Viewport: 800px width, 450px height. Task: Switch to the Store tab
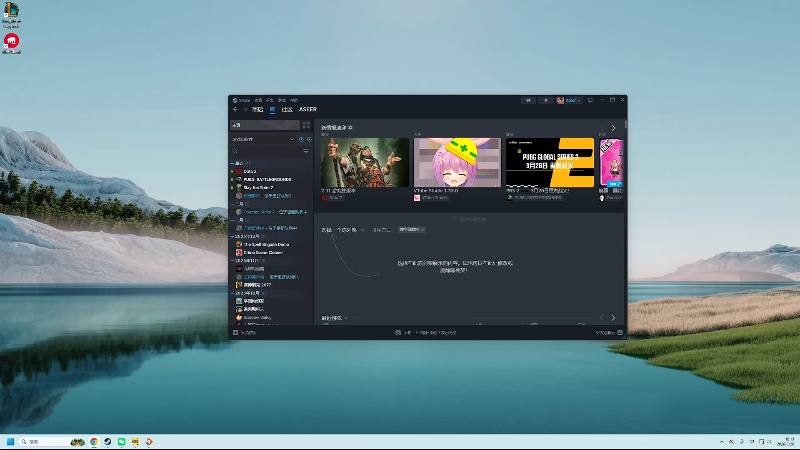click(258, 109)
